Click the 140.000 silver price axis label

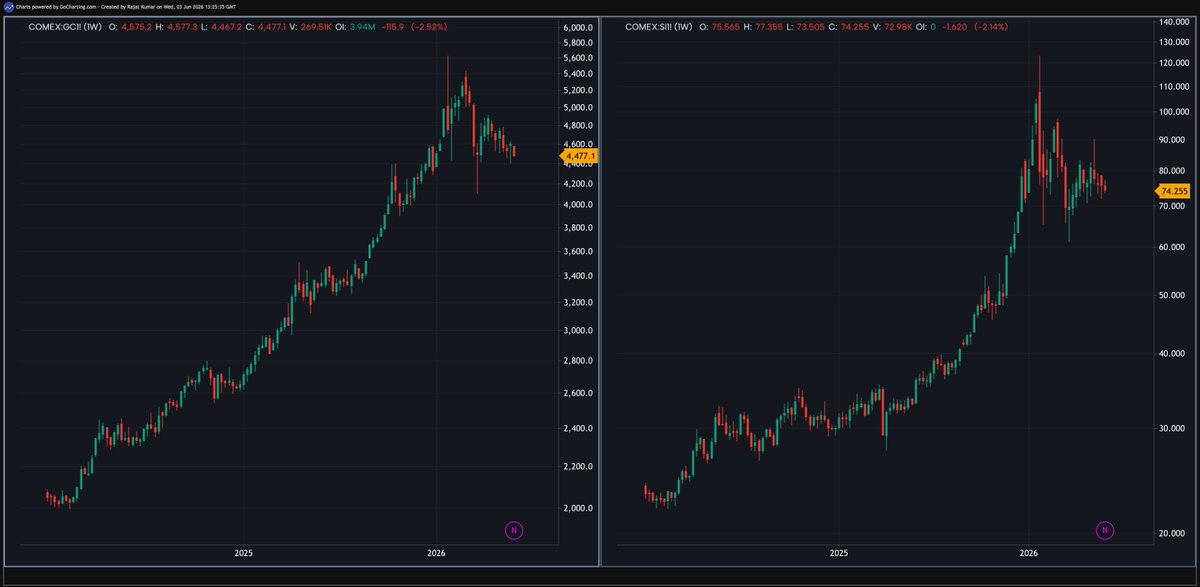pyautogui.click(x=1176, y=21)
